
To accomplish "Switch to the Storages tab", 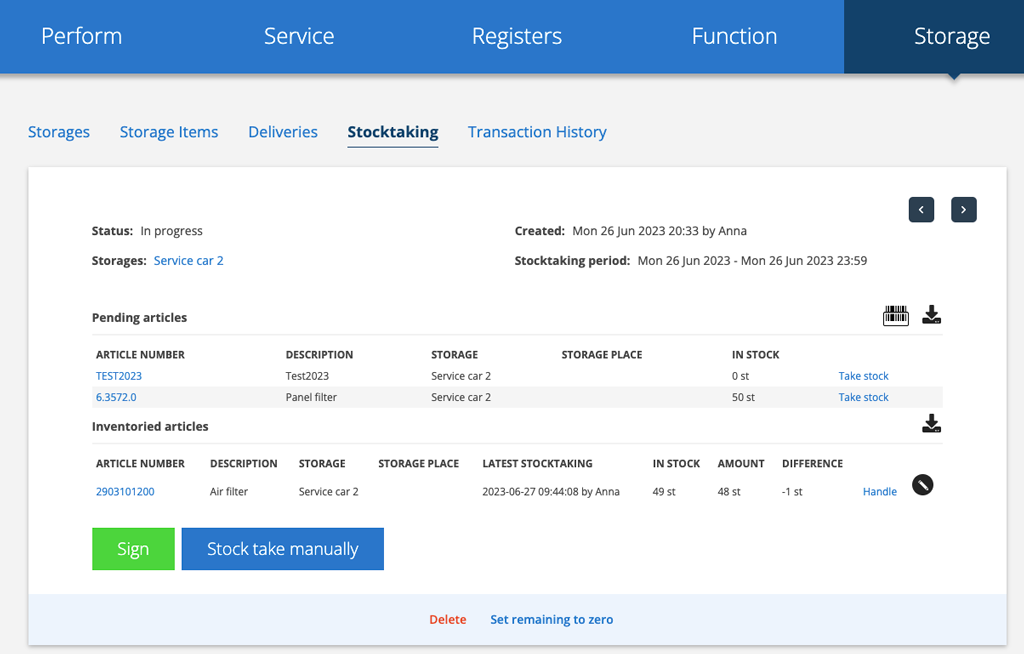I will 59,132.
